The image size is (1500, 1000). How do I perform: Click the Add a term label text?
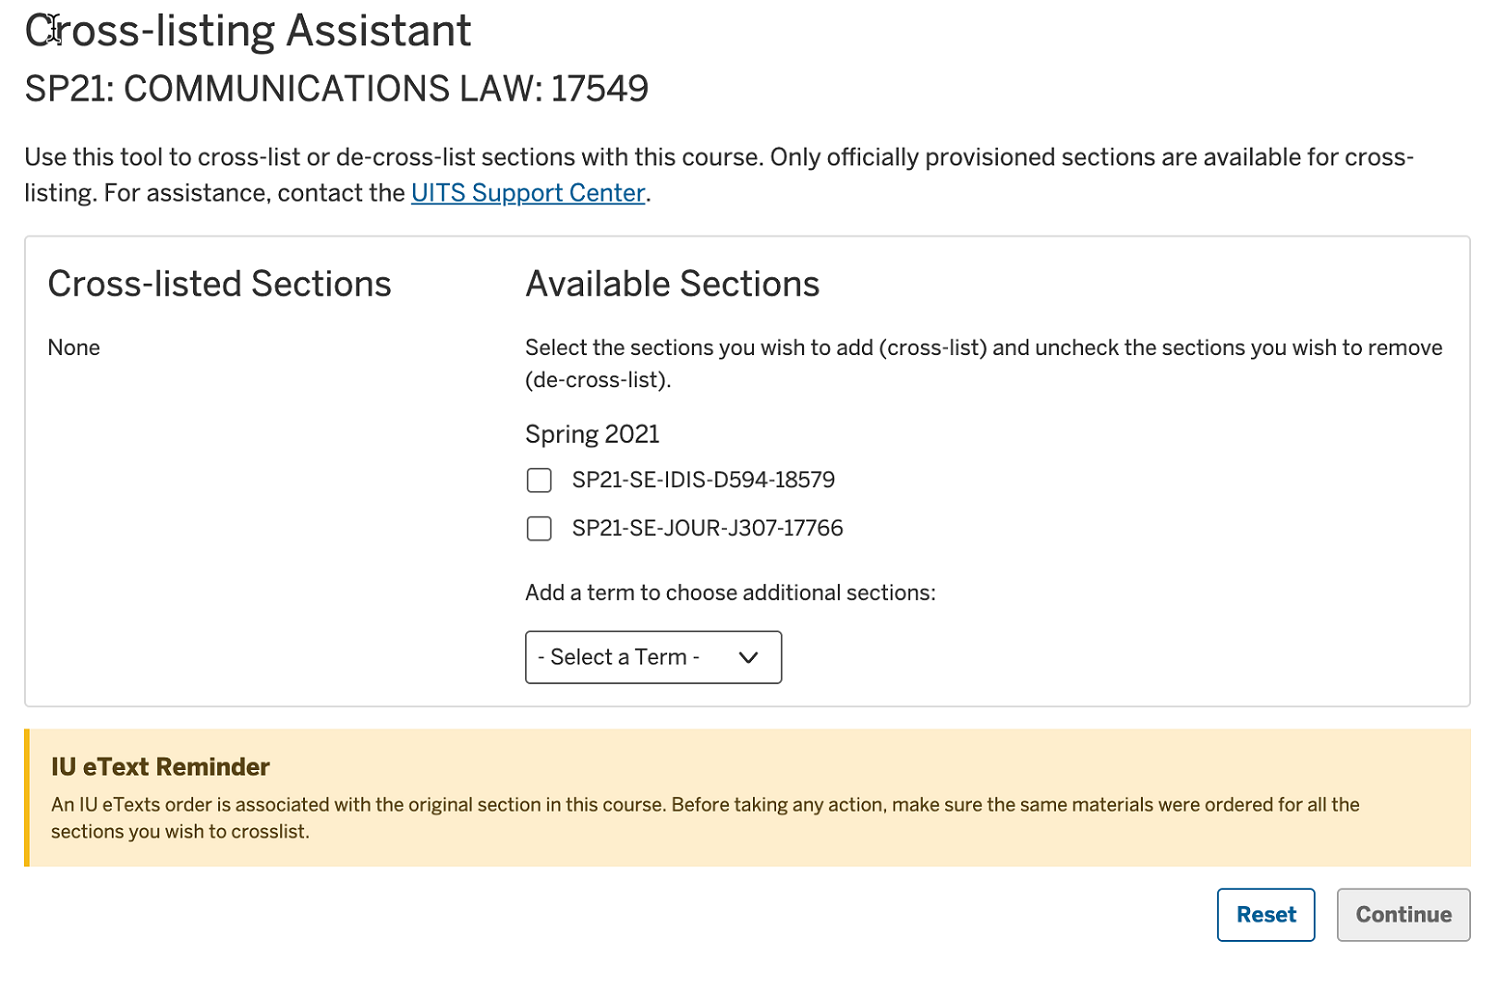(x=730, y=593)
